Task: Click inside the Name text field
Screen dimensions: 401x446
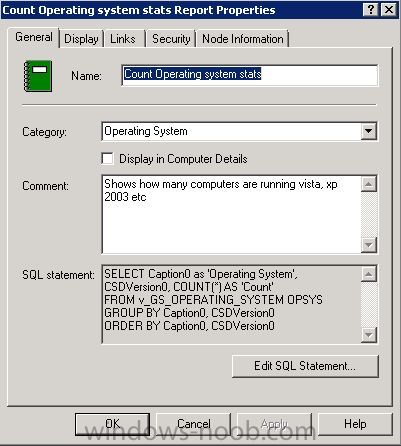Action: pos(250,75)
